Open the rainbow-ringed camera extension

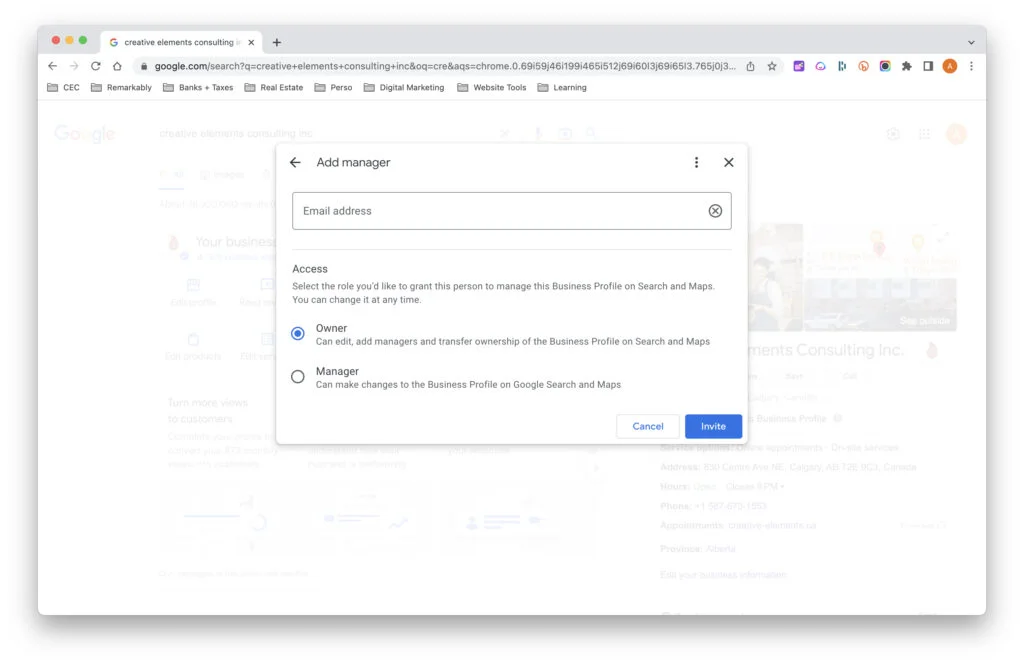[x=885, y=66]
